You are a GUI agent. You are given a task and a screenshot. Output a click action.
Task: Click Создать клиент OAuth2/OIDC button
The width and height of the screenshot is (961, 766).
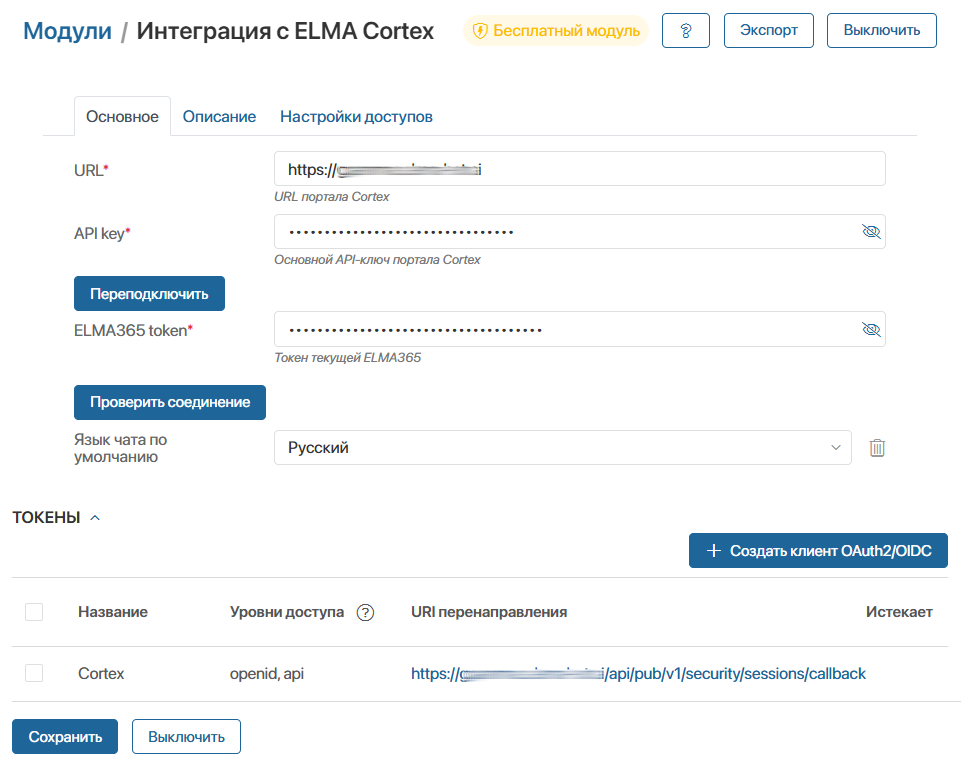coord(817,550)
